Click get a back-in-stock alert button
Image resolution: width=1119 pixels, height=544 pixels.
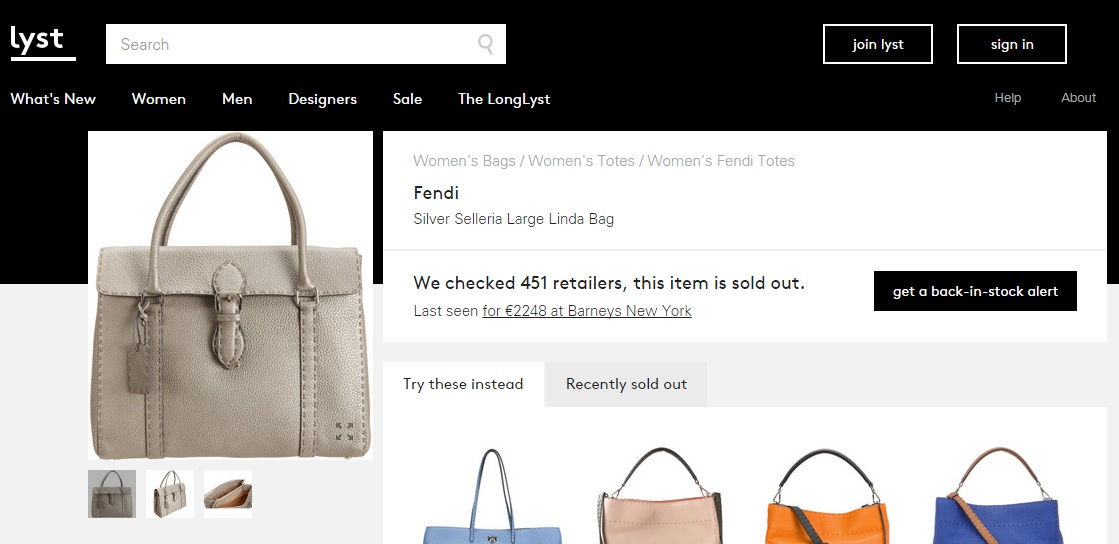[975, 291]
